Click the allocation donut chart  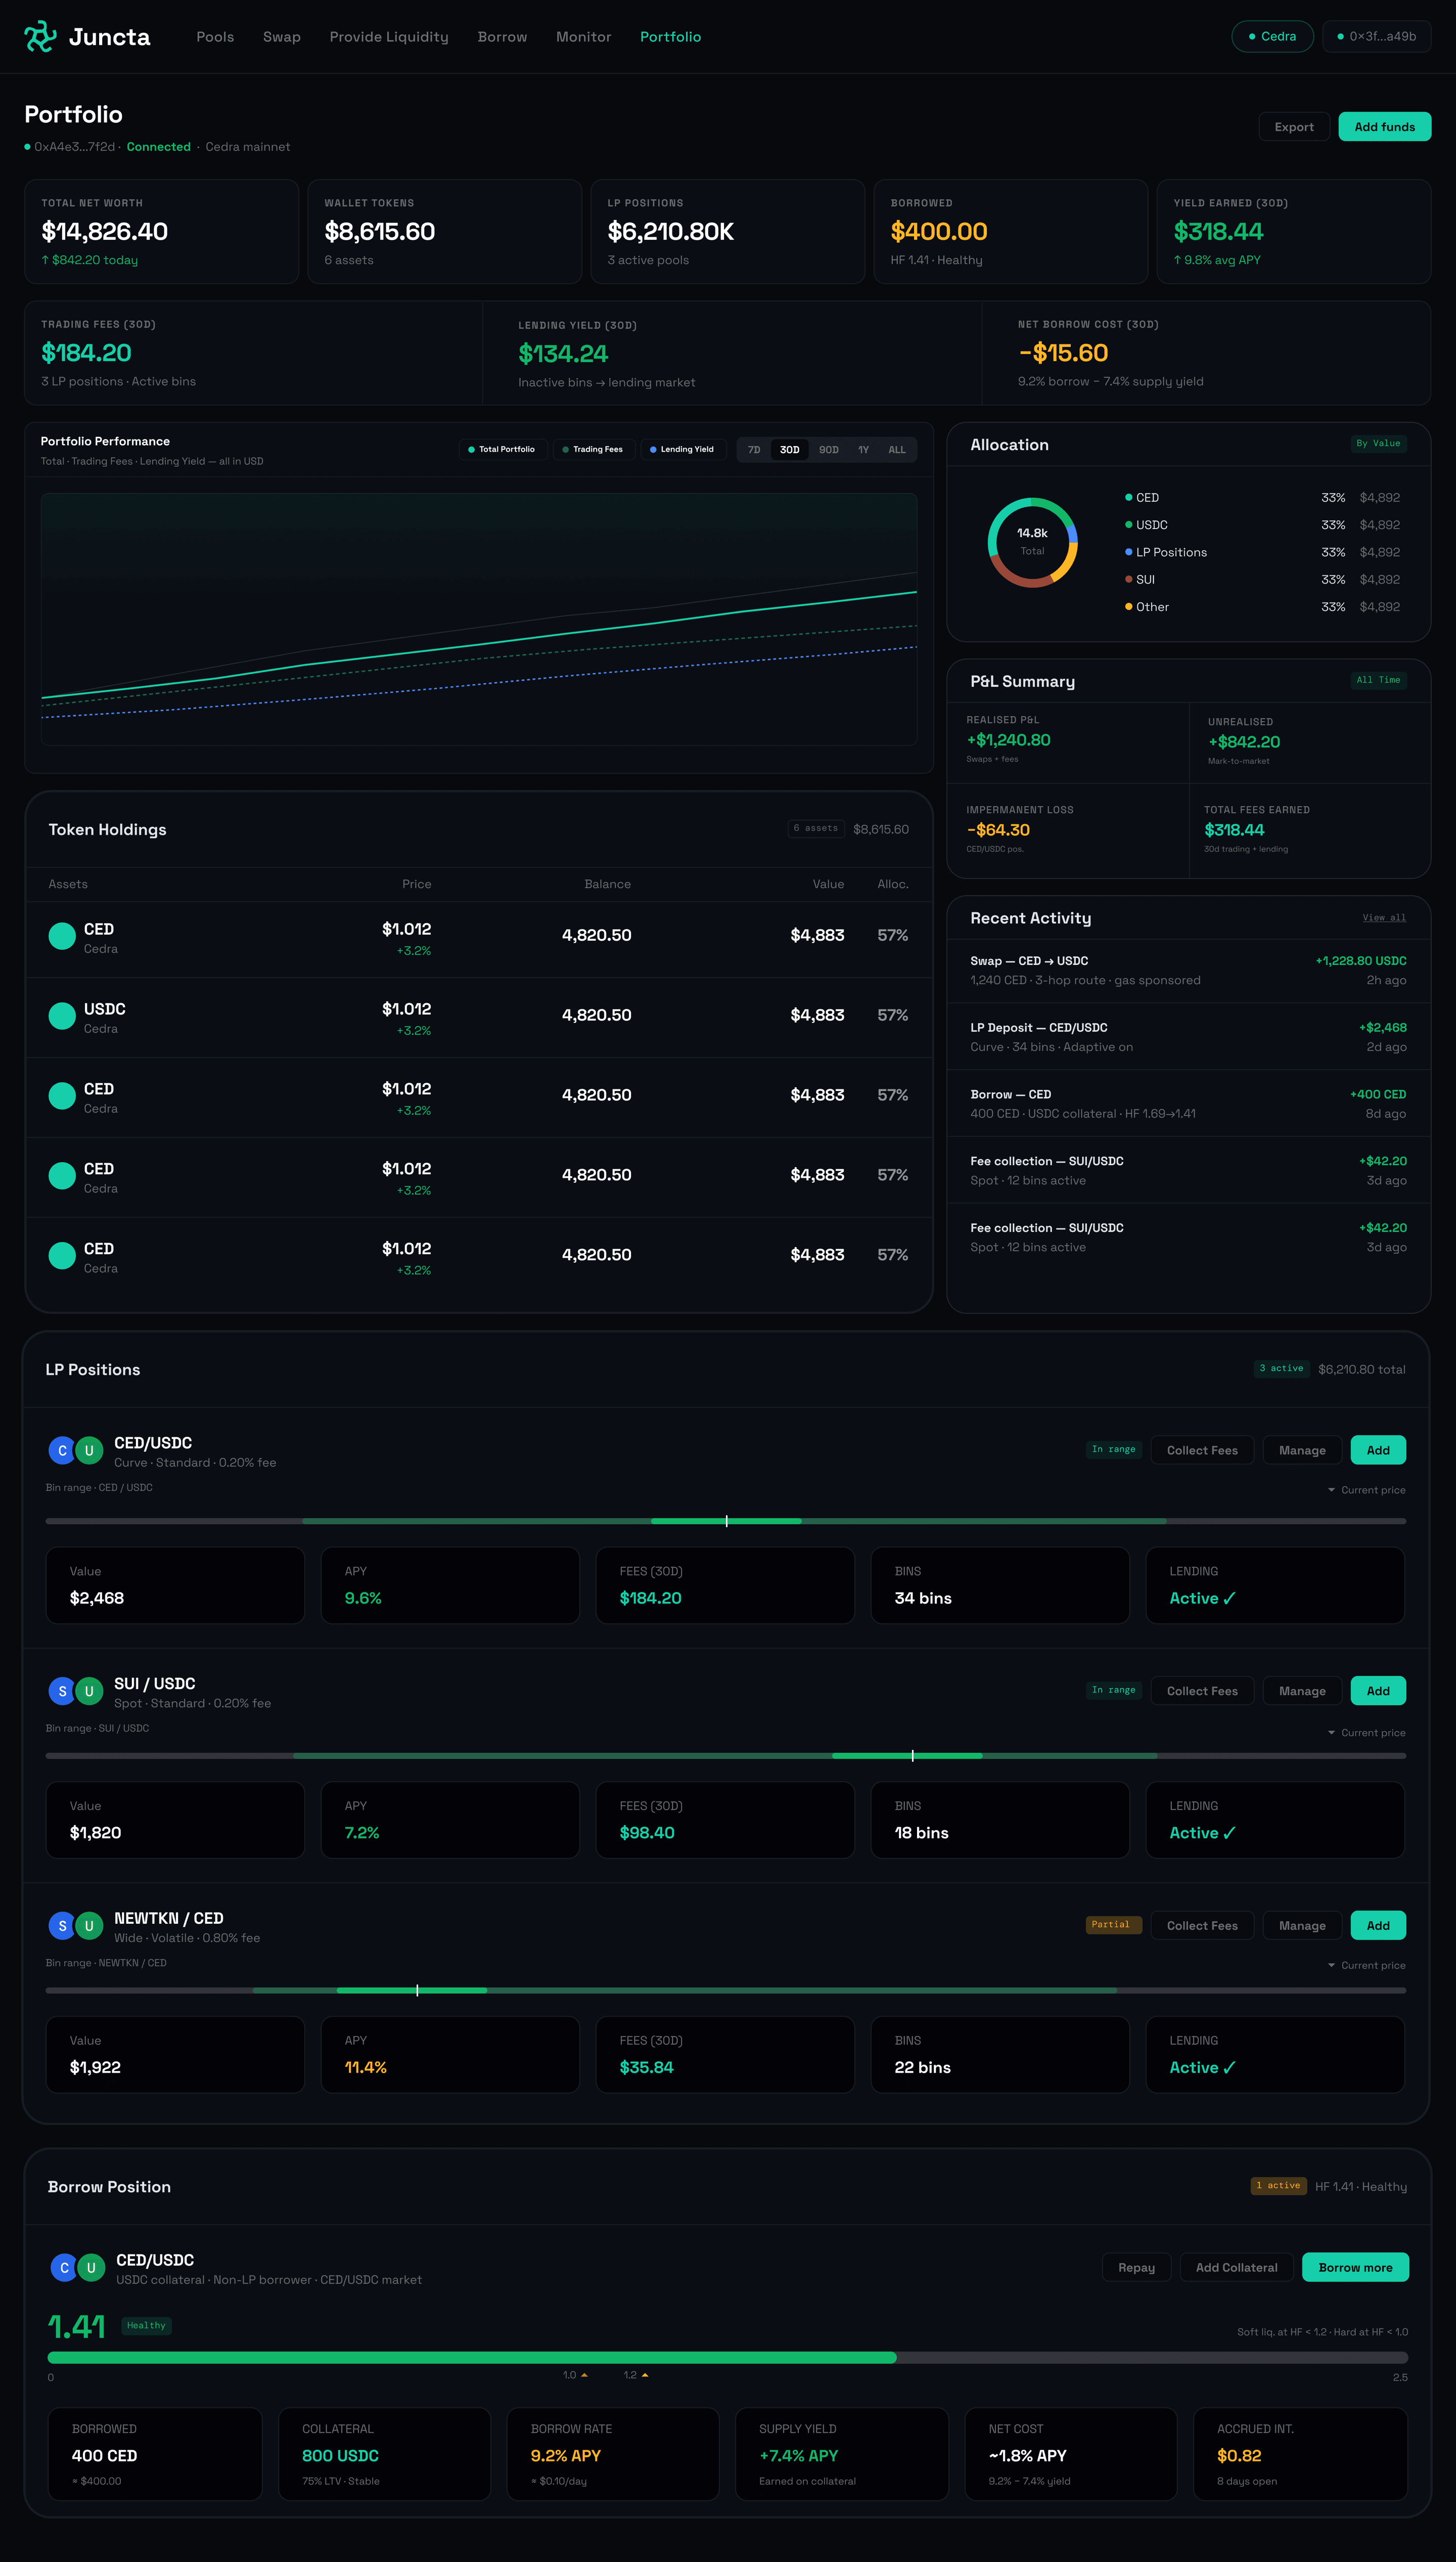click(x=1032, y=542)
